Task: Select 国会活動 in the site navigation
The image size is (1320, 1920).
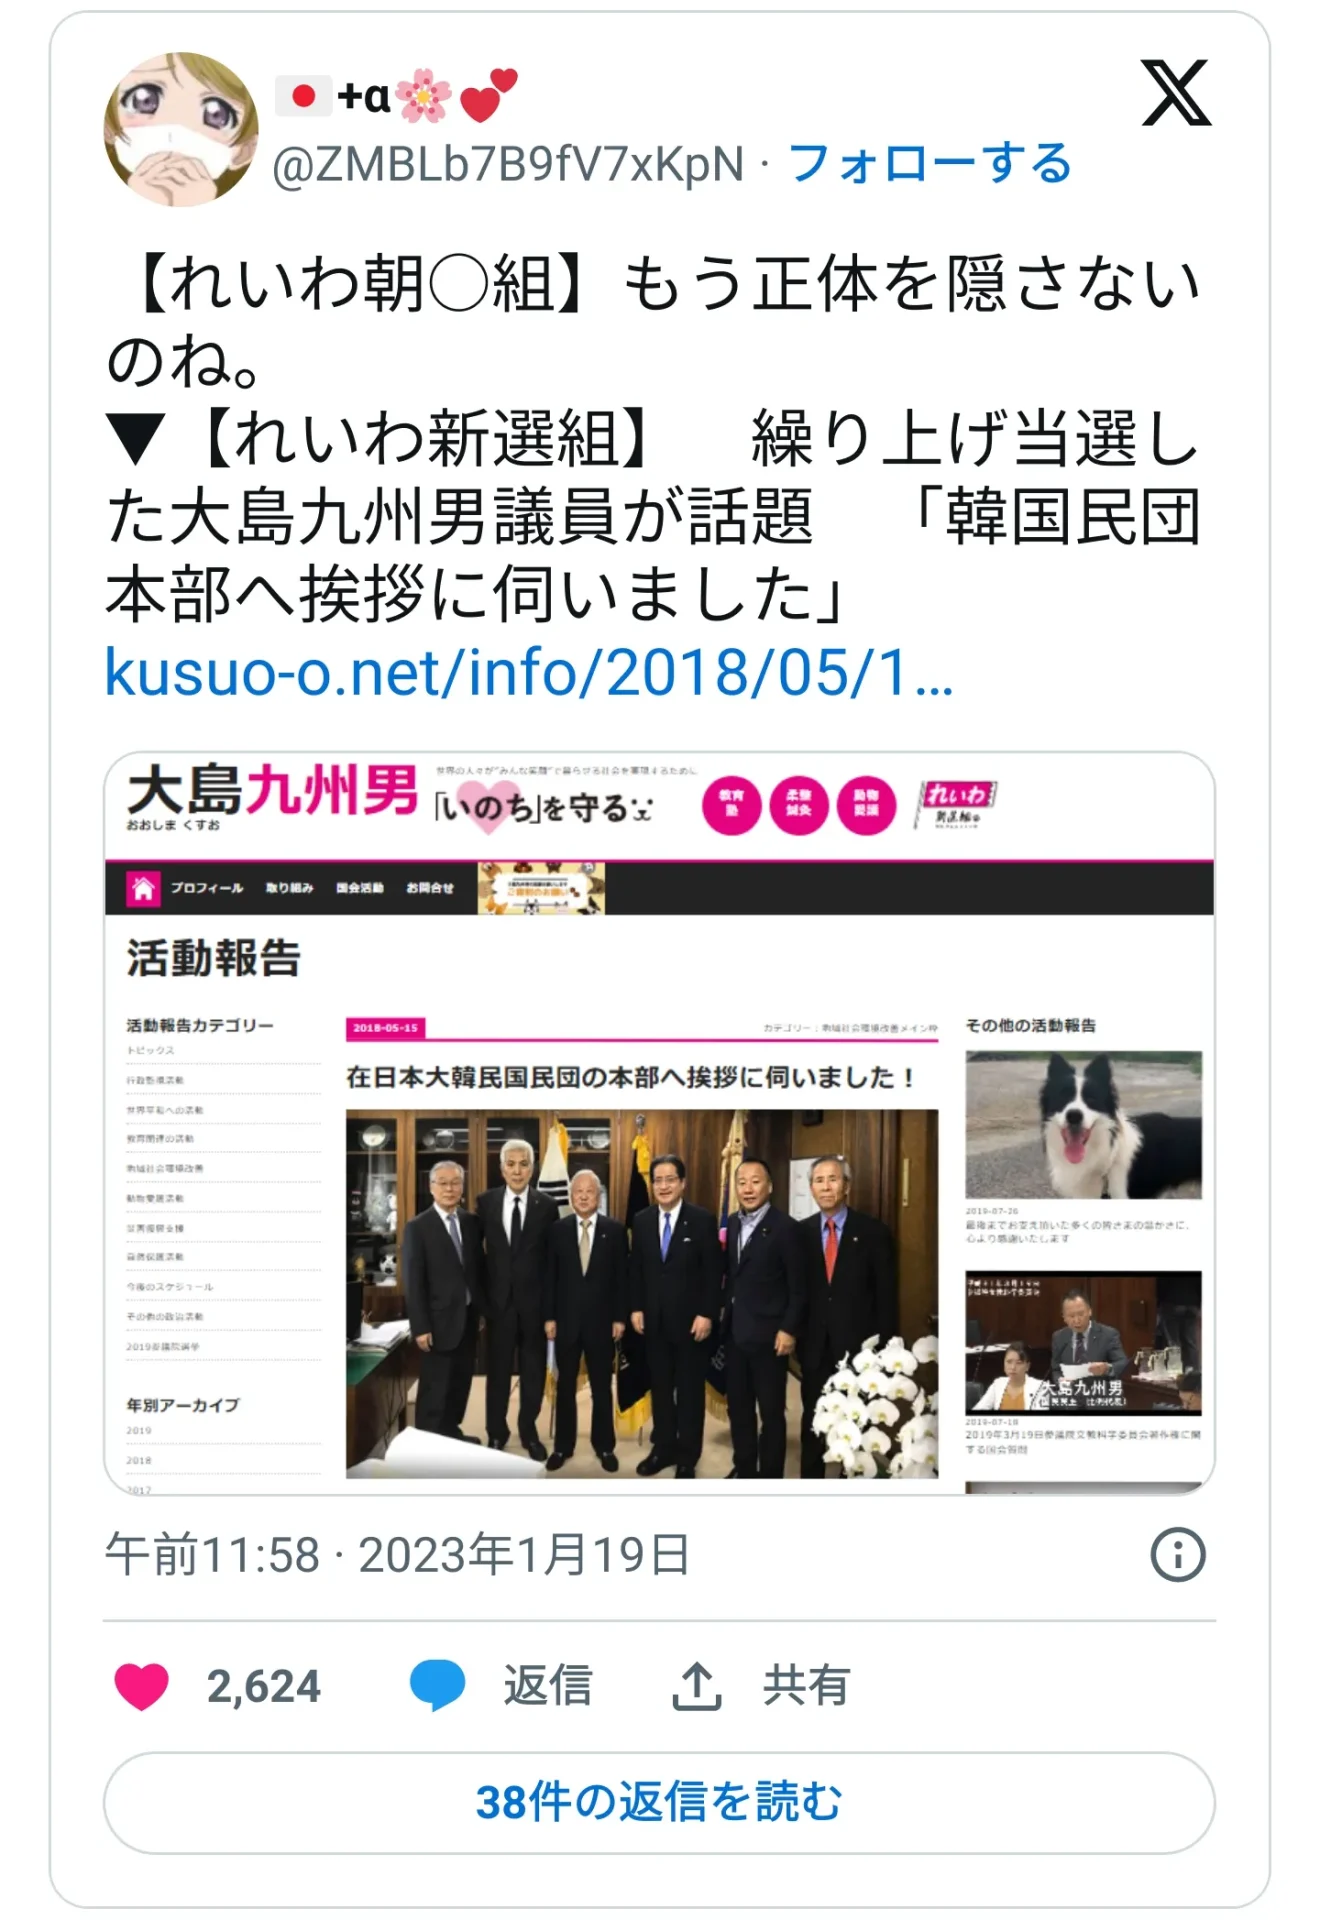Action: pos(360,888)
